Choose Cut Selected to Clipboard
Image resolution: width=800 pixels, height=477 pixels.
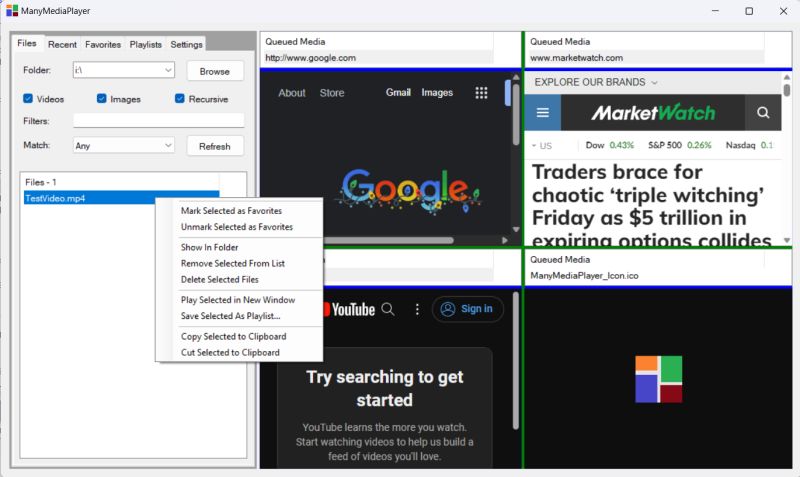tap(230, 353)
